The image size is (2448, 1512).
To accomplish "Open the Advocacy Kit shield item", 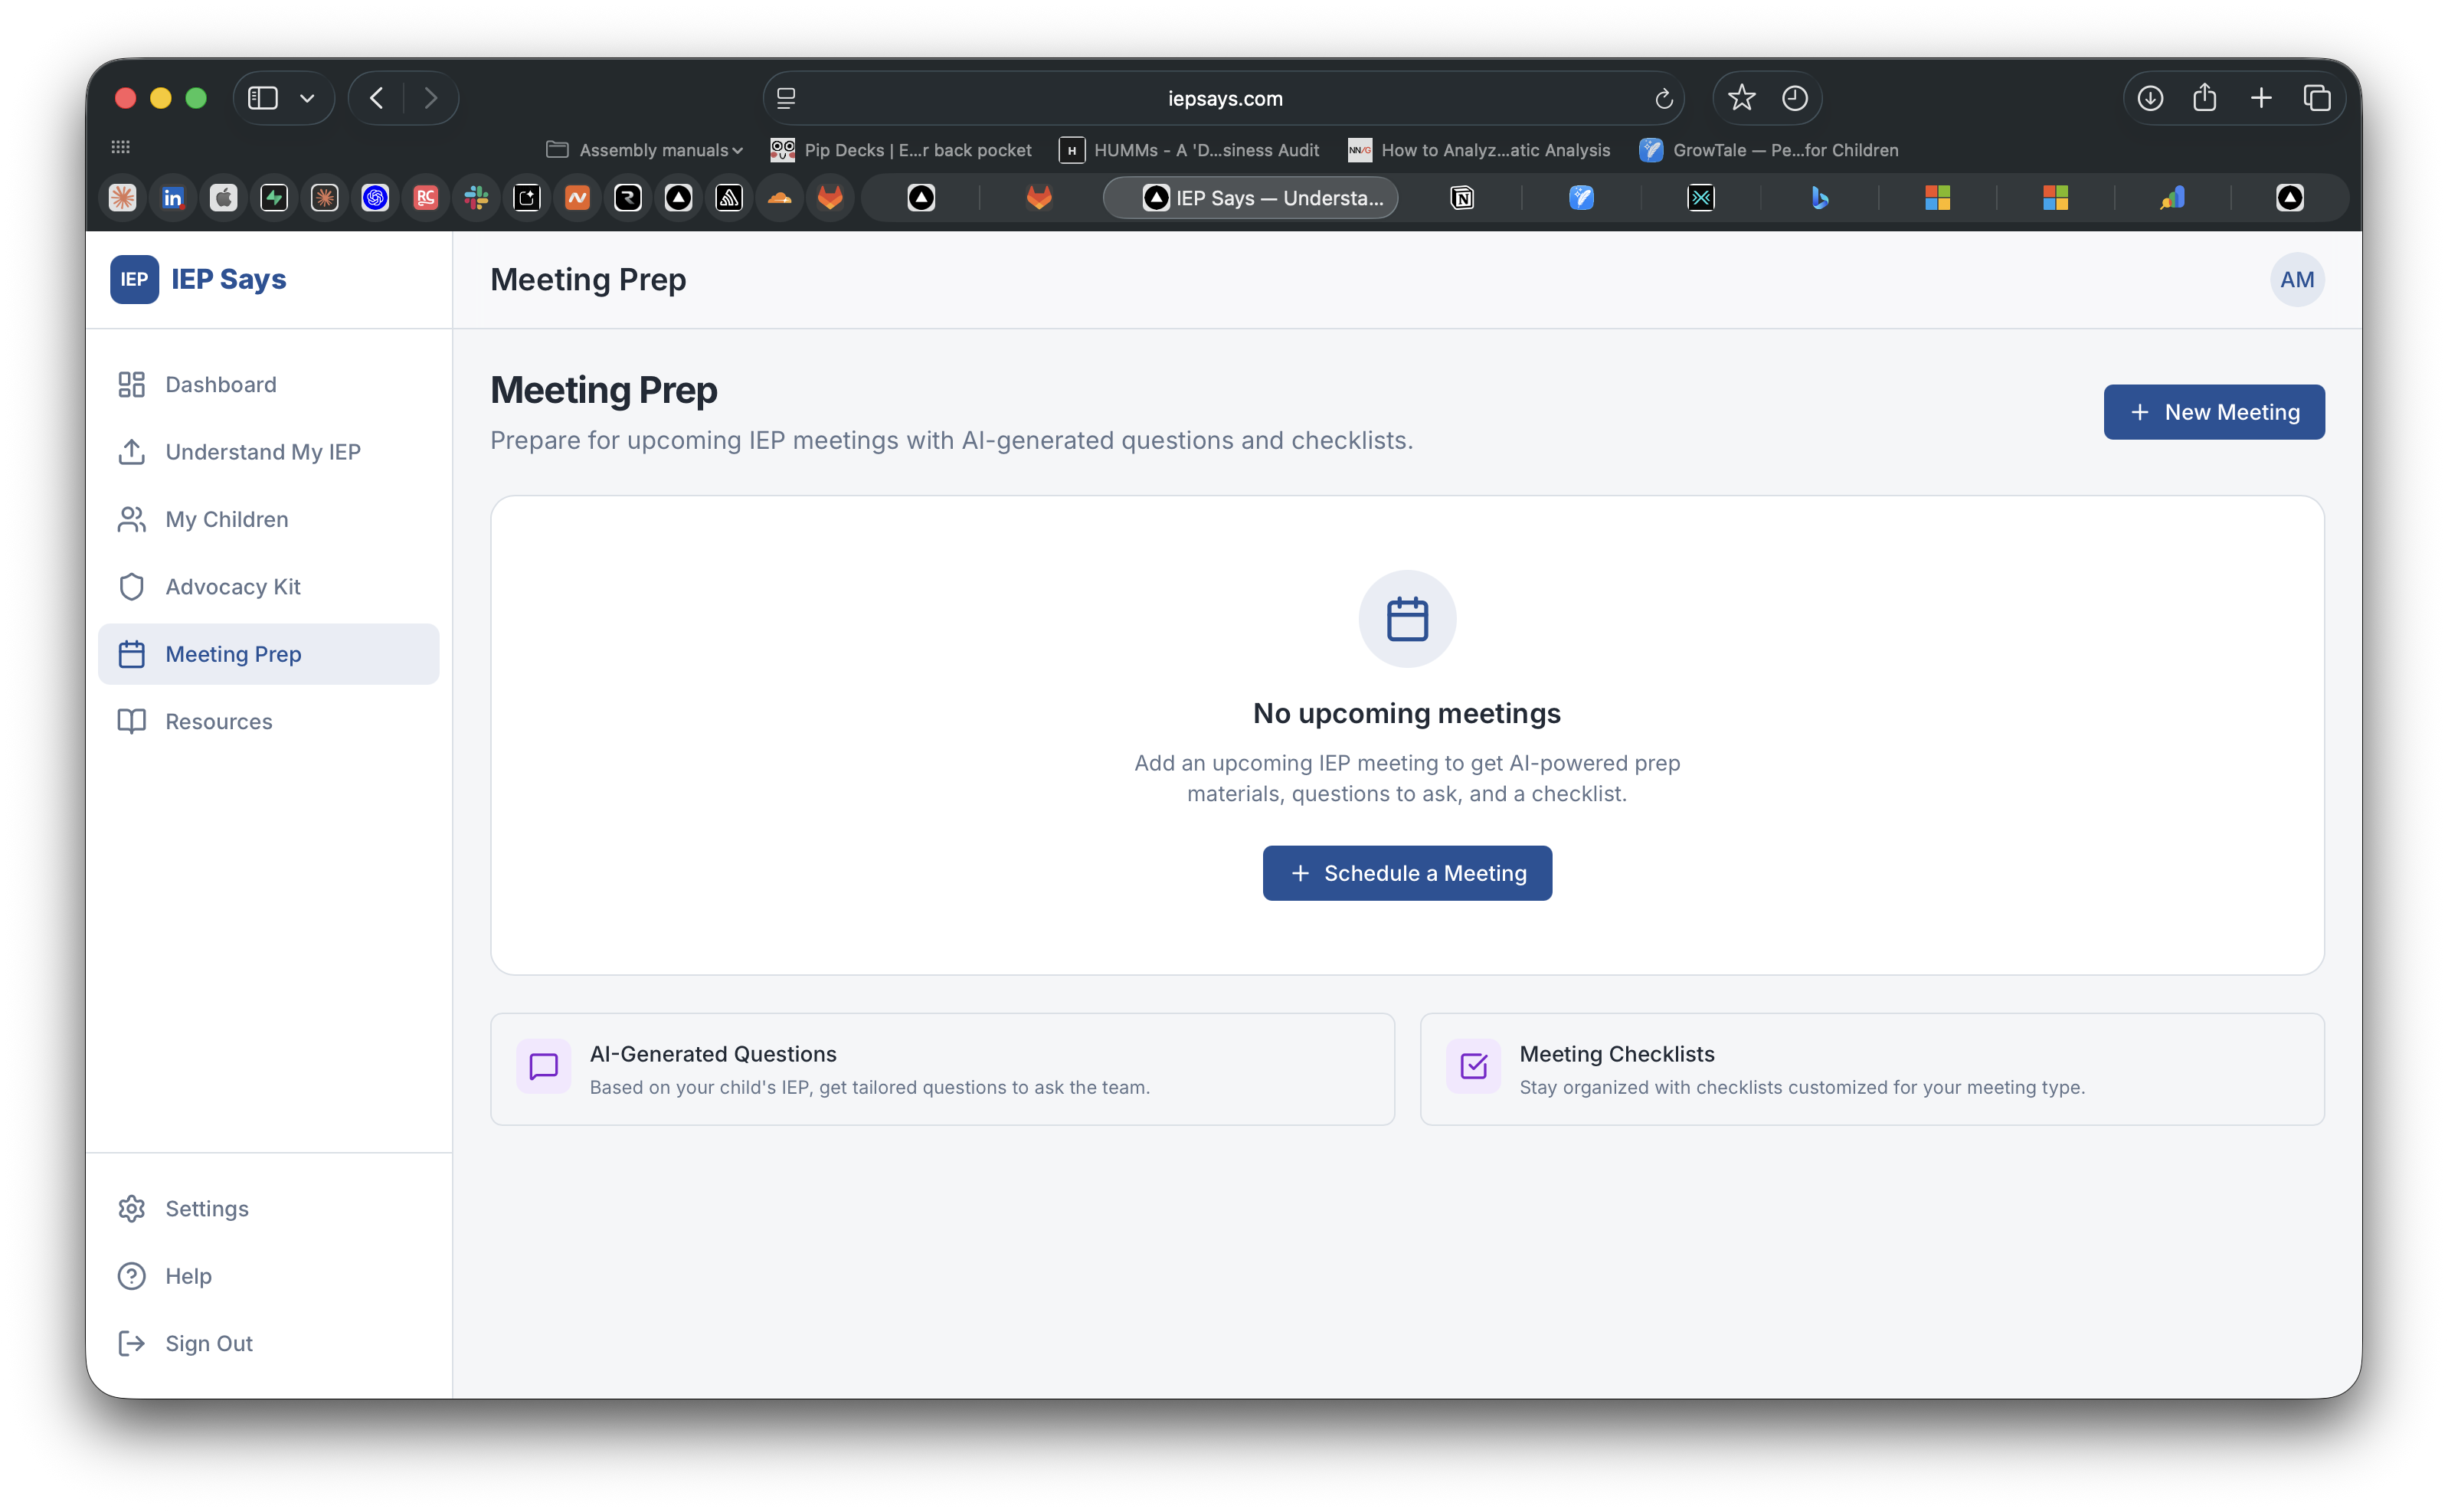I will coord(232,587).
